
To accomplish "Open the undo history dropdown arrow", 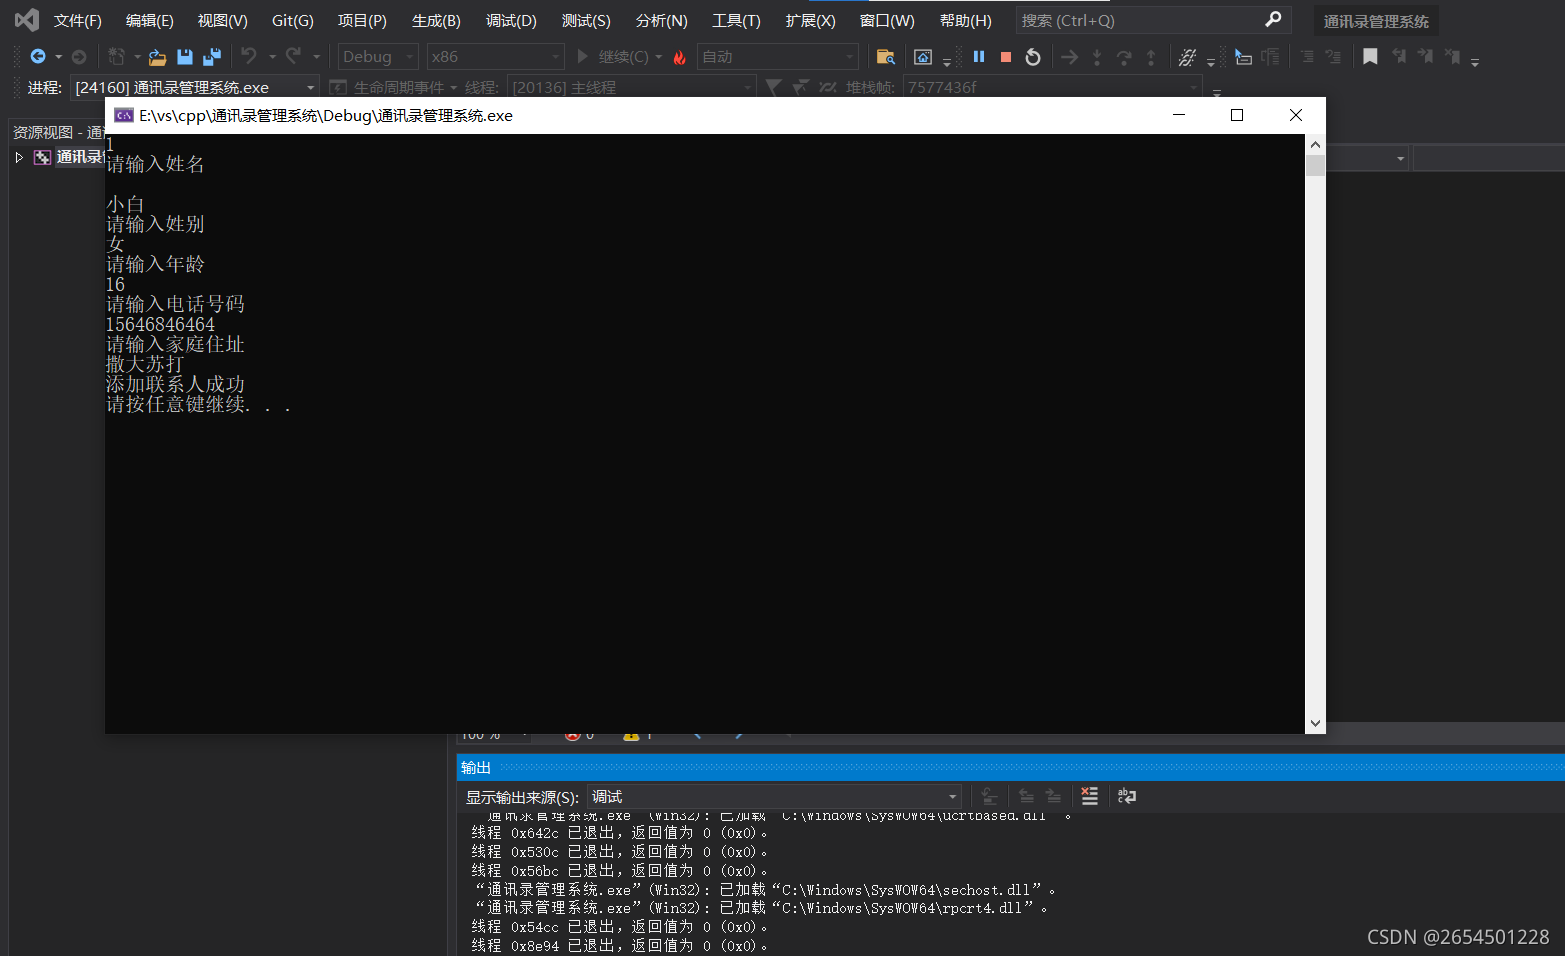I will tap(272, 57).
